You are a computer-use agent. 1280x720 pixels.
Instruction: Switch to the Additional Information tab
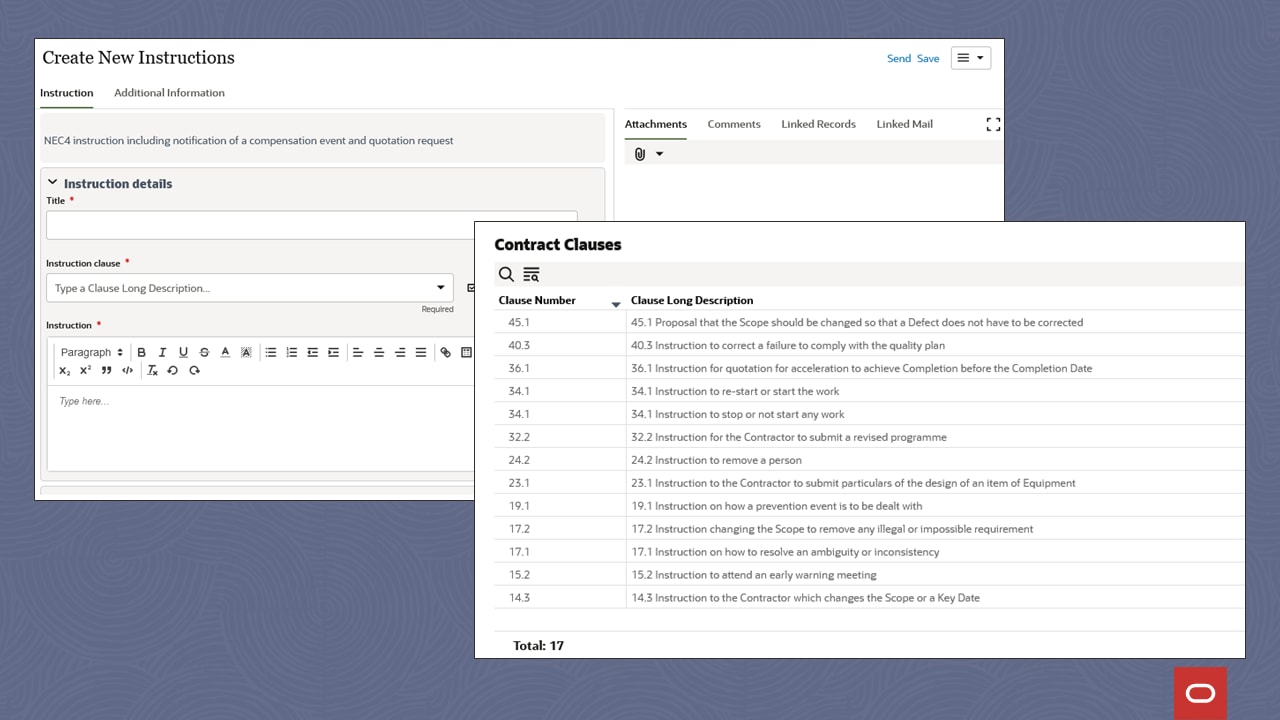[169, 93]
